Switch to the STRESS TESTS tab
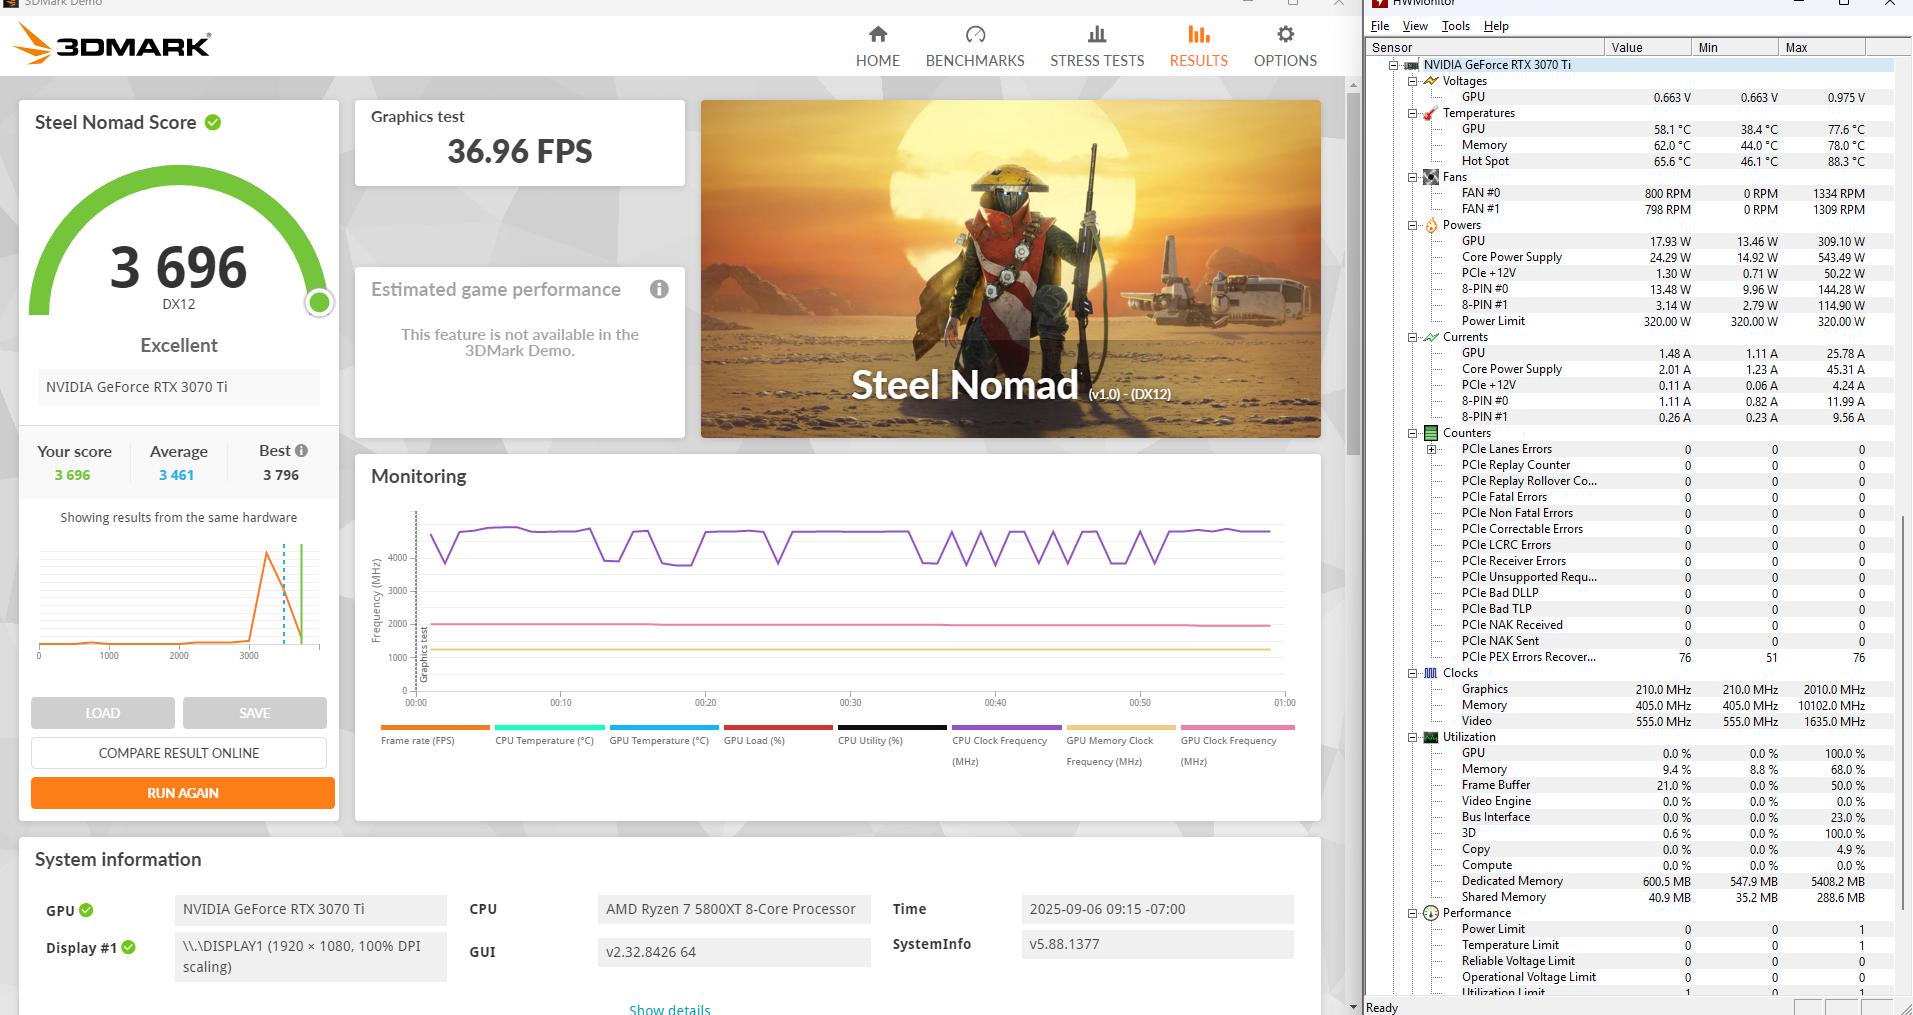The height and width of the screenshot is (1015, 1913). point(1097,46)
